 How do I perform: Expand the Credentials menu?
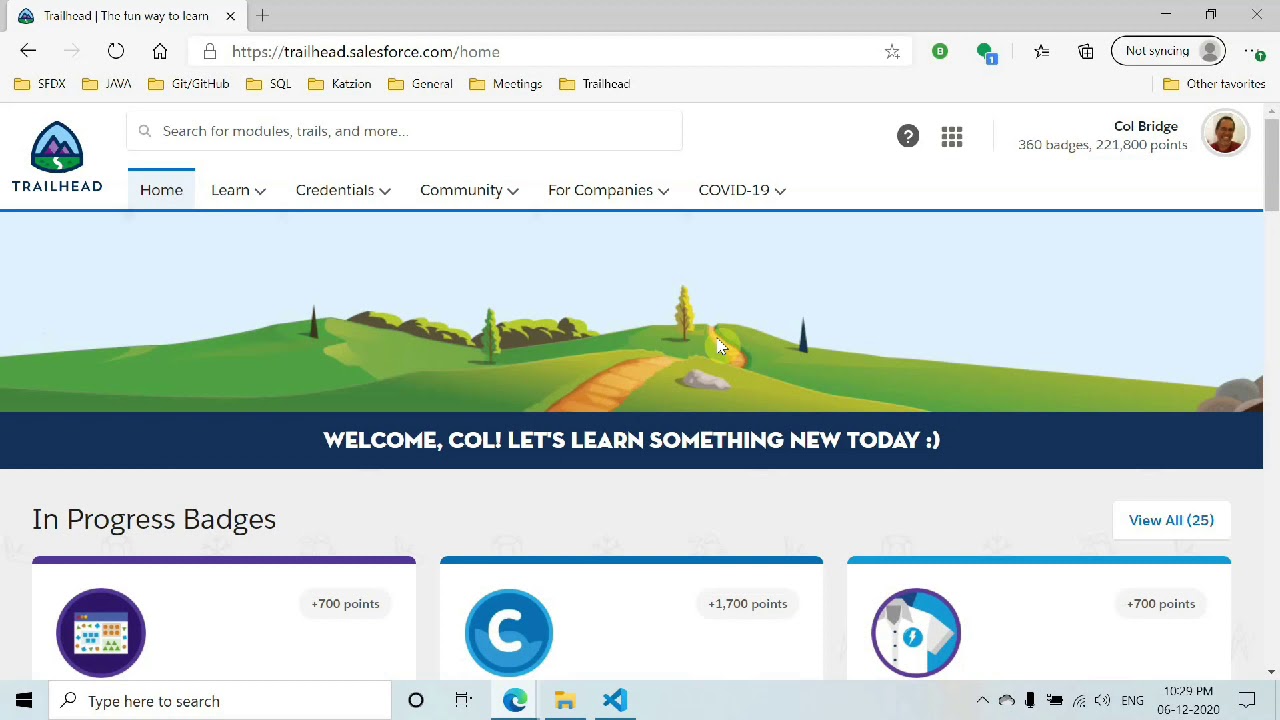pyautogui.click(x=343, y=190)
